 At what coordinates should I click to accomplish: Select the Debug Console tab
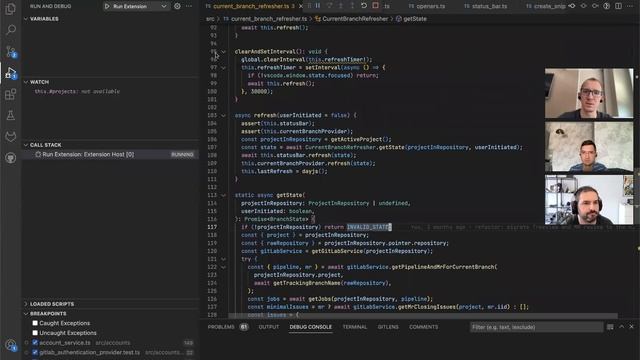311,327
